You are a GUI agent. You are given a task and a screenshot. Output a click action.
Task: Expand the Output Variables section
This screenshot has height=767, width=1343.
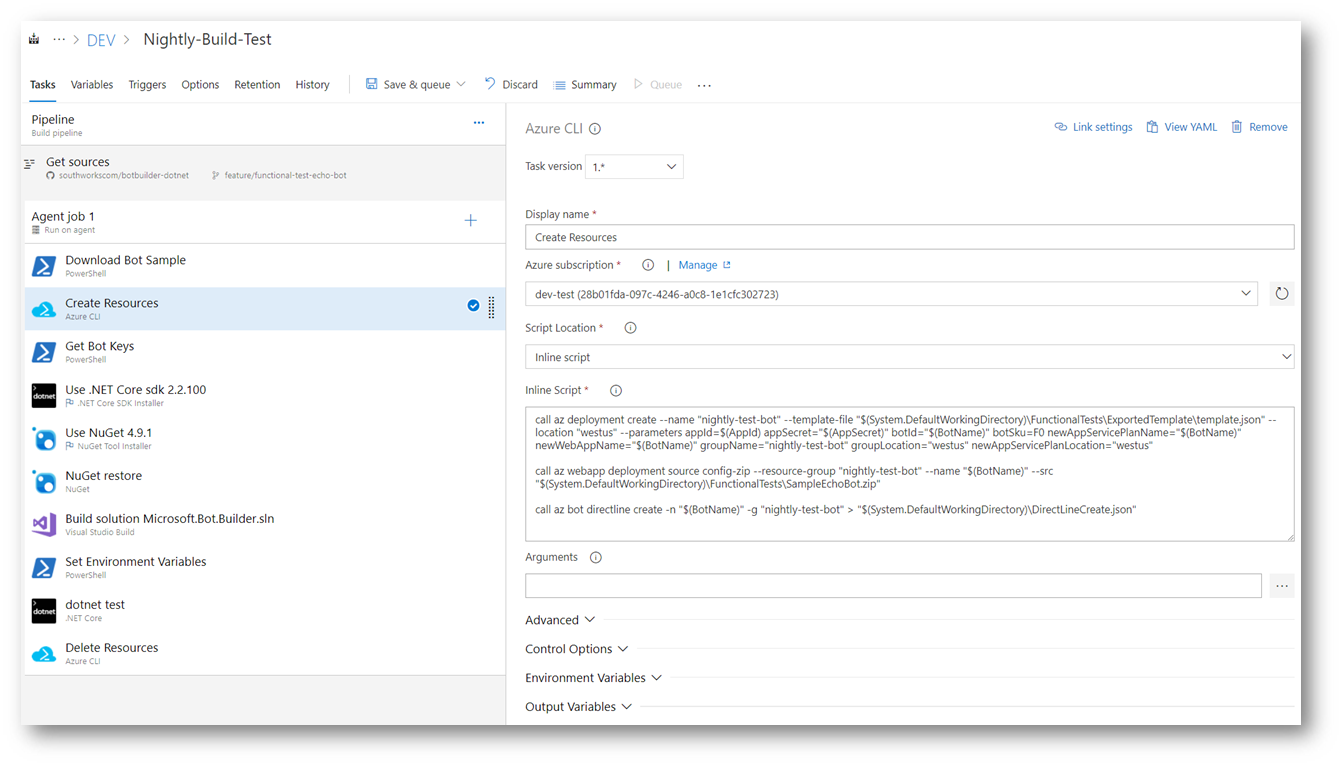(x=579, y=707)
